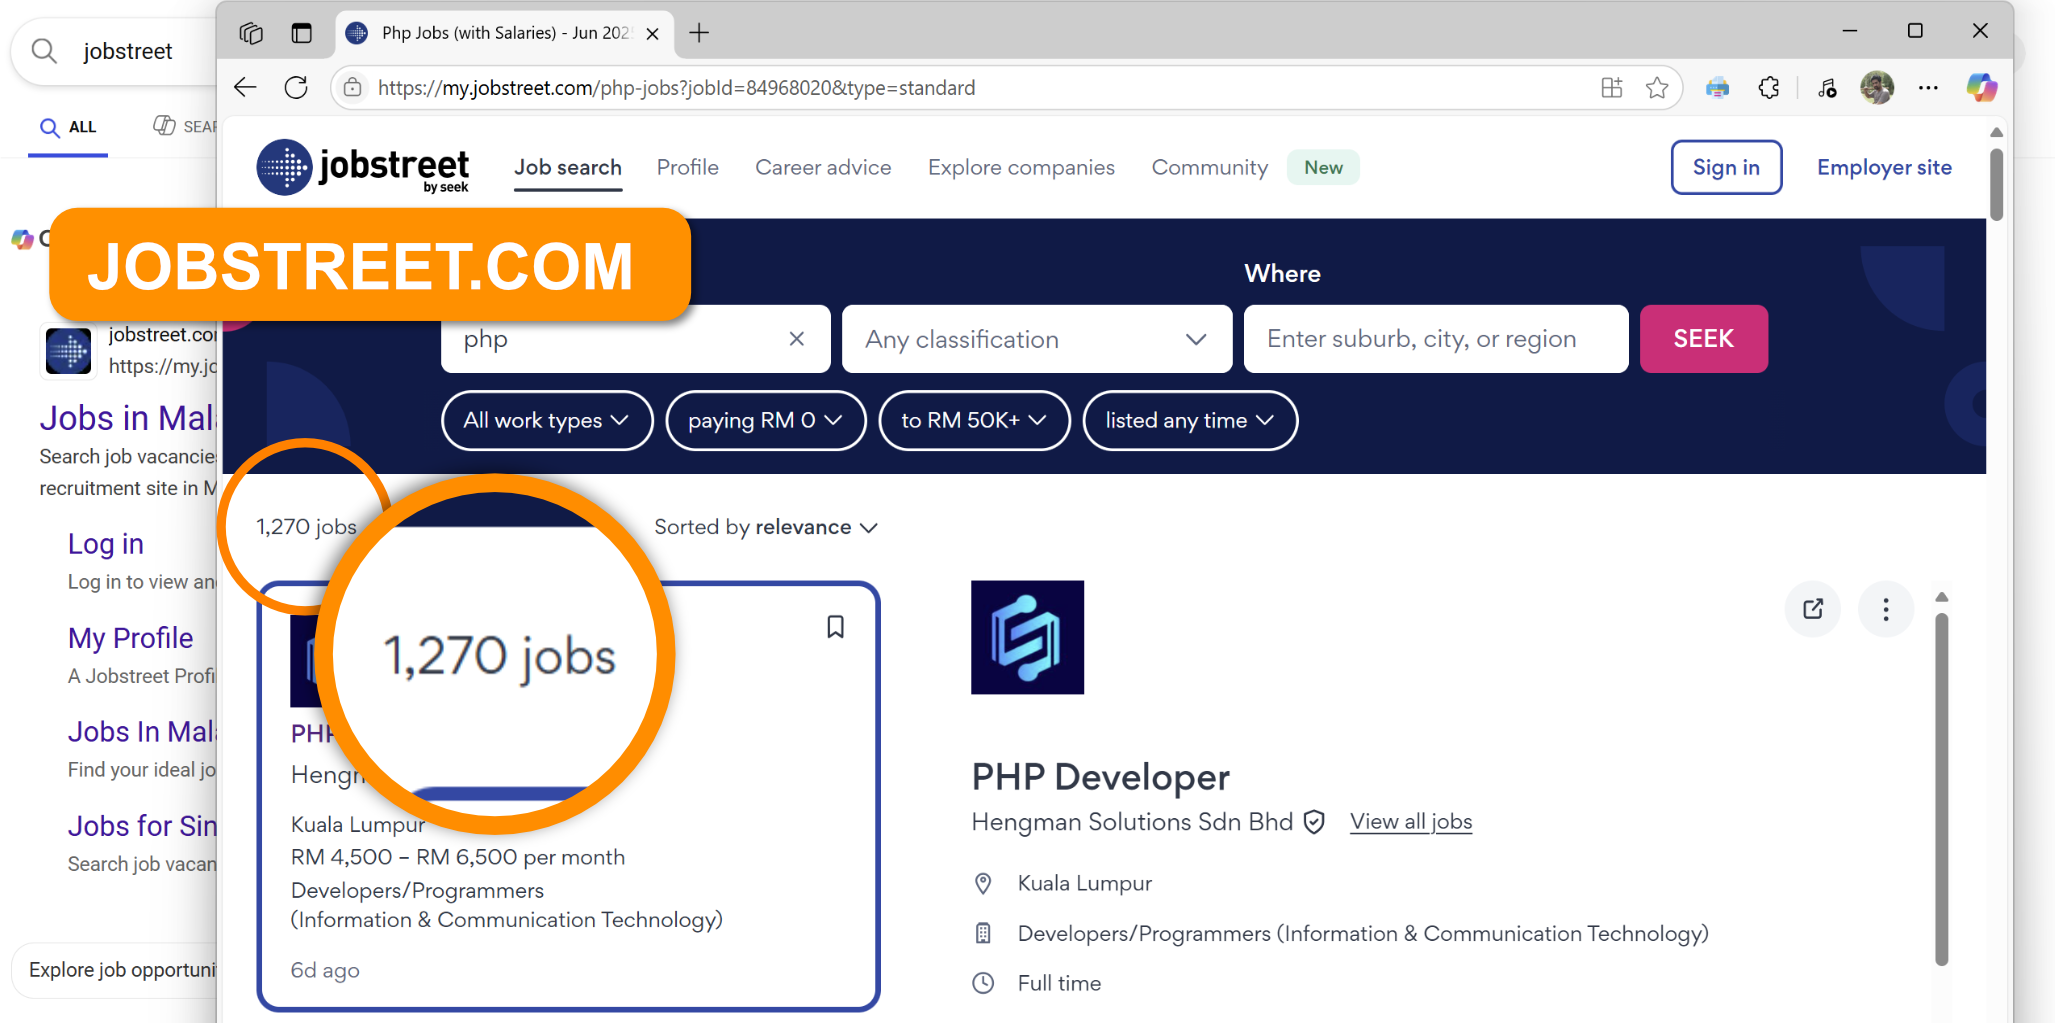Add page to favorites star
Screen dimensions: 2055x1023
1657,88
